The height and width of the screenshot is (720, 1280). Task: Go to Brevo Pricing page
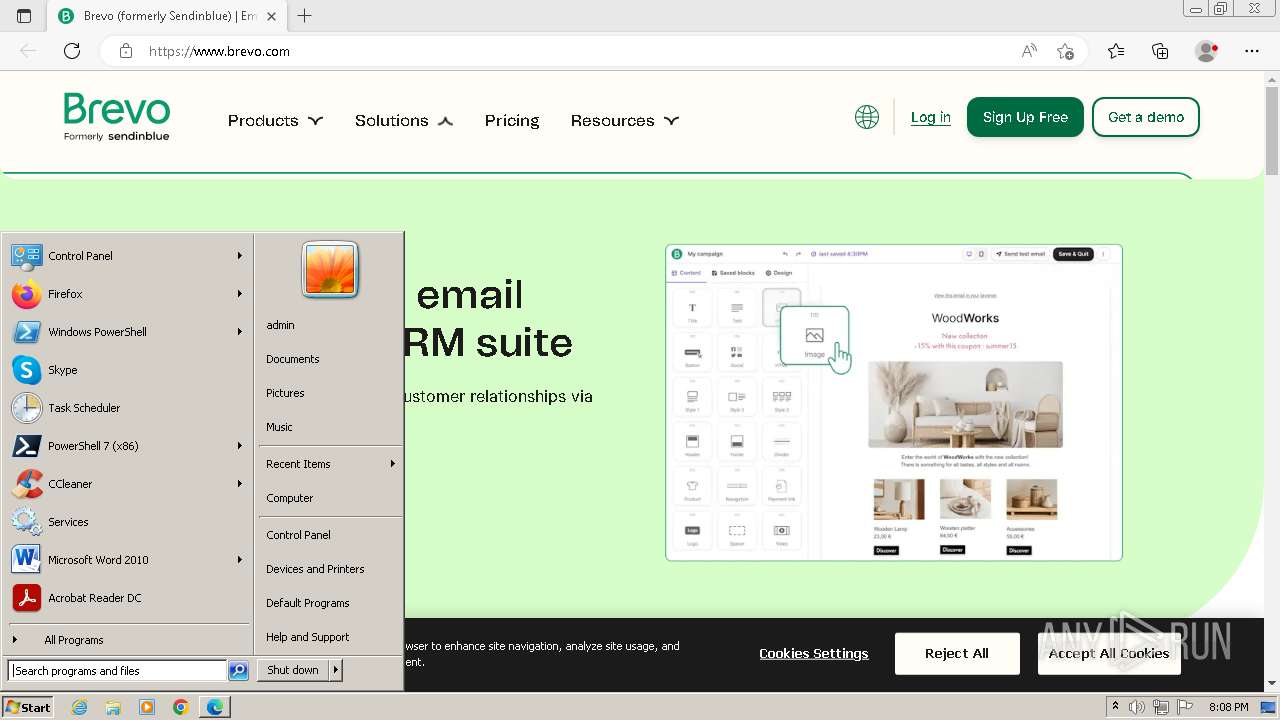click(512, 121)
